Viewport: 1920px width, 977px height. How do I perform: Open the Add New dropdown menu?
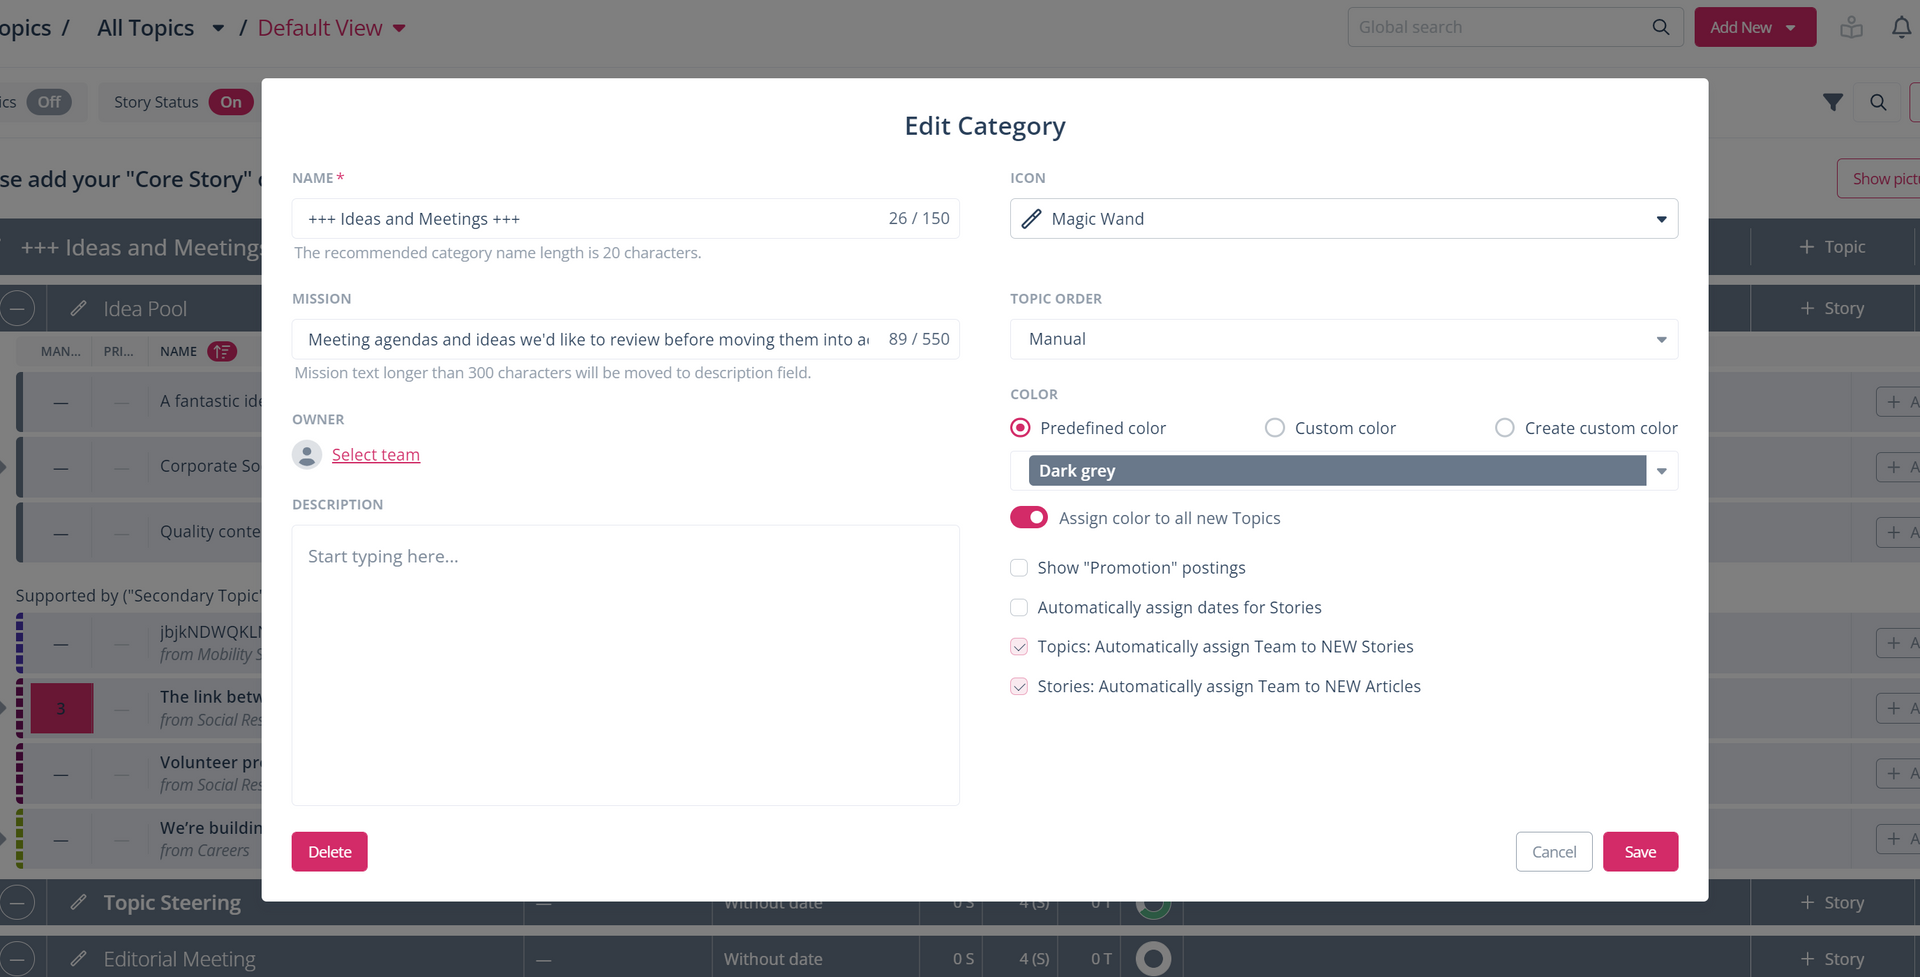(x=1754, y=28)
